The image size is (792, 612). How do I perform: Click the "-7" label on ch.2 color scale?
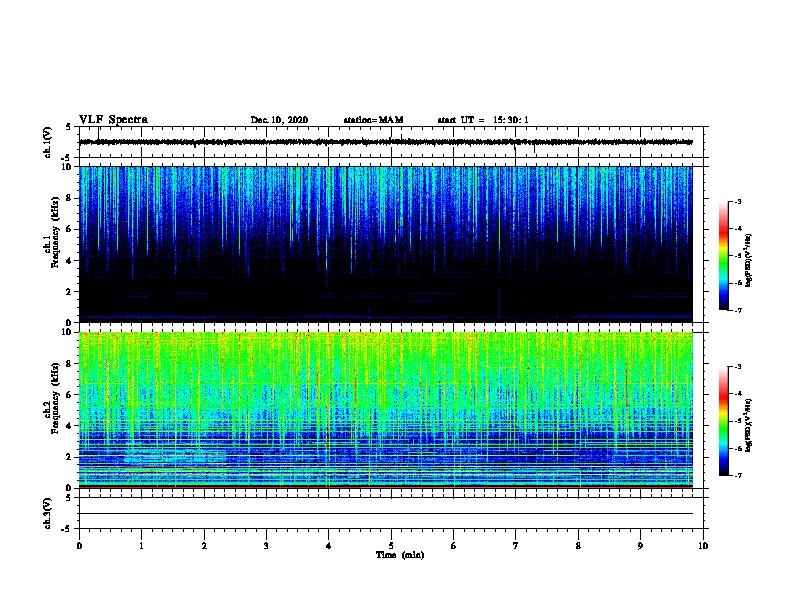737,476
